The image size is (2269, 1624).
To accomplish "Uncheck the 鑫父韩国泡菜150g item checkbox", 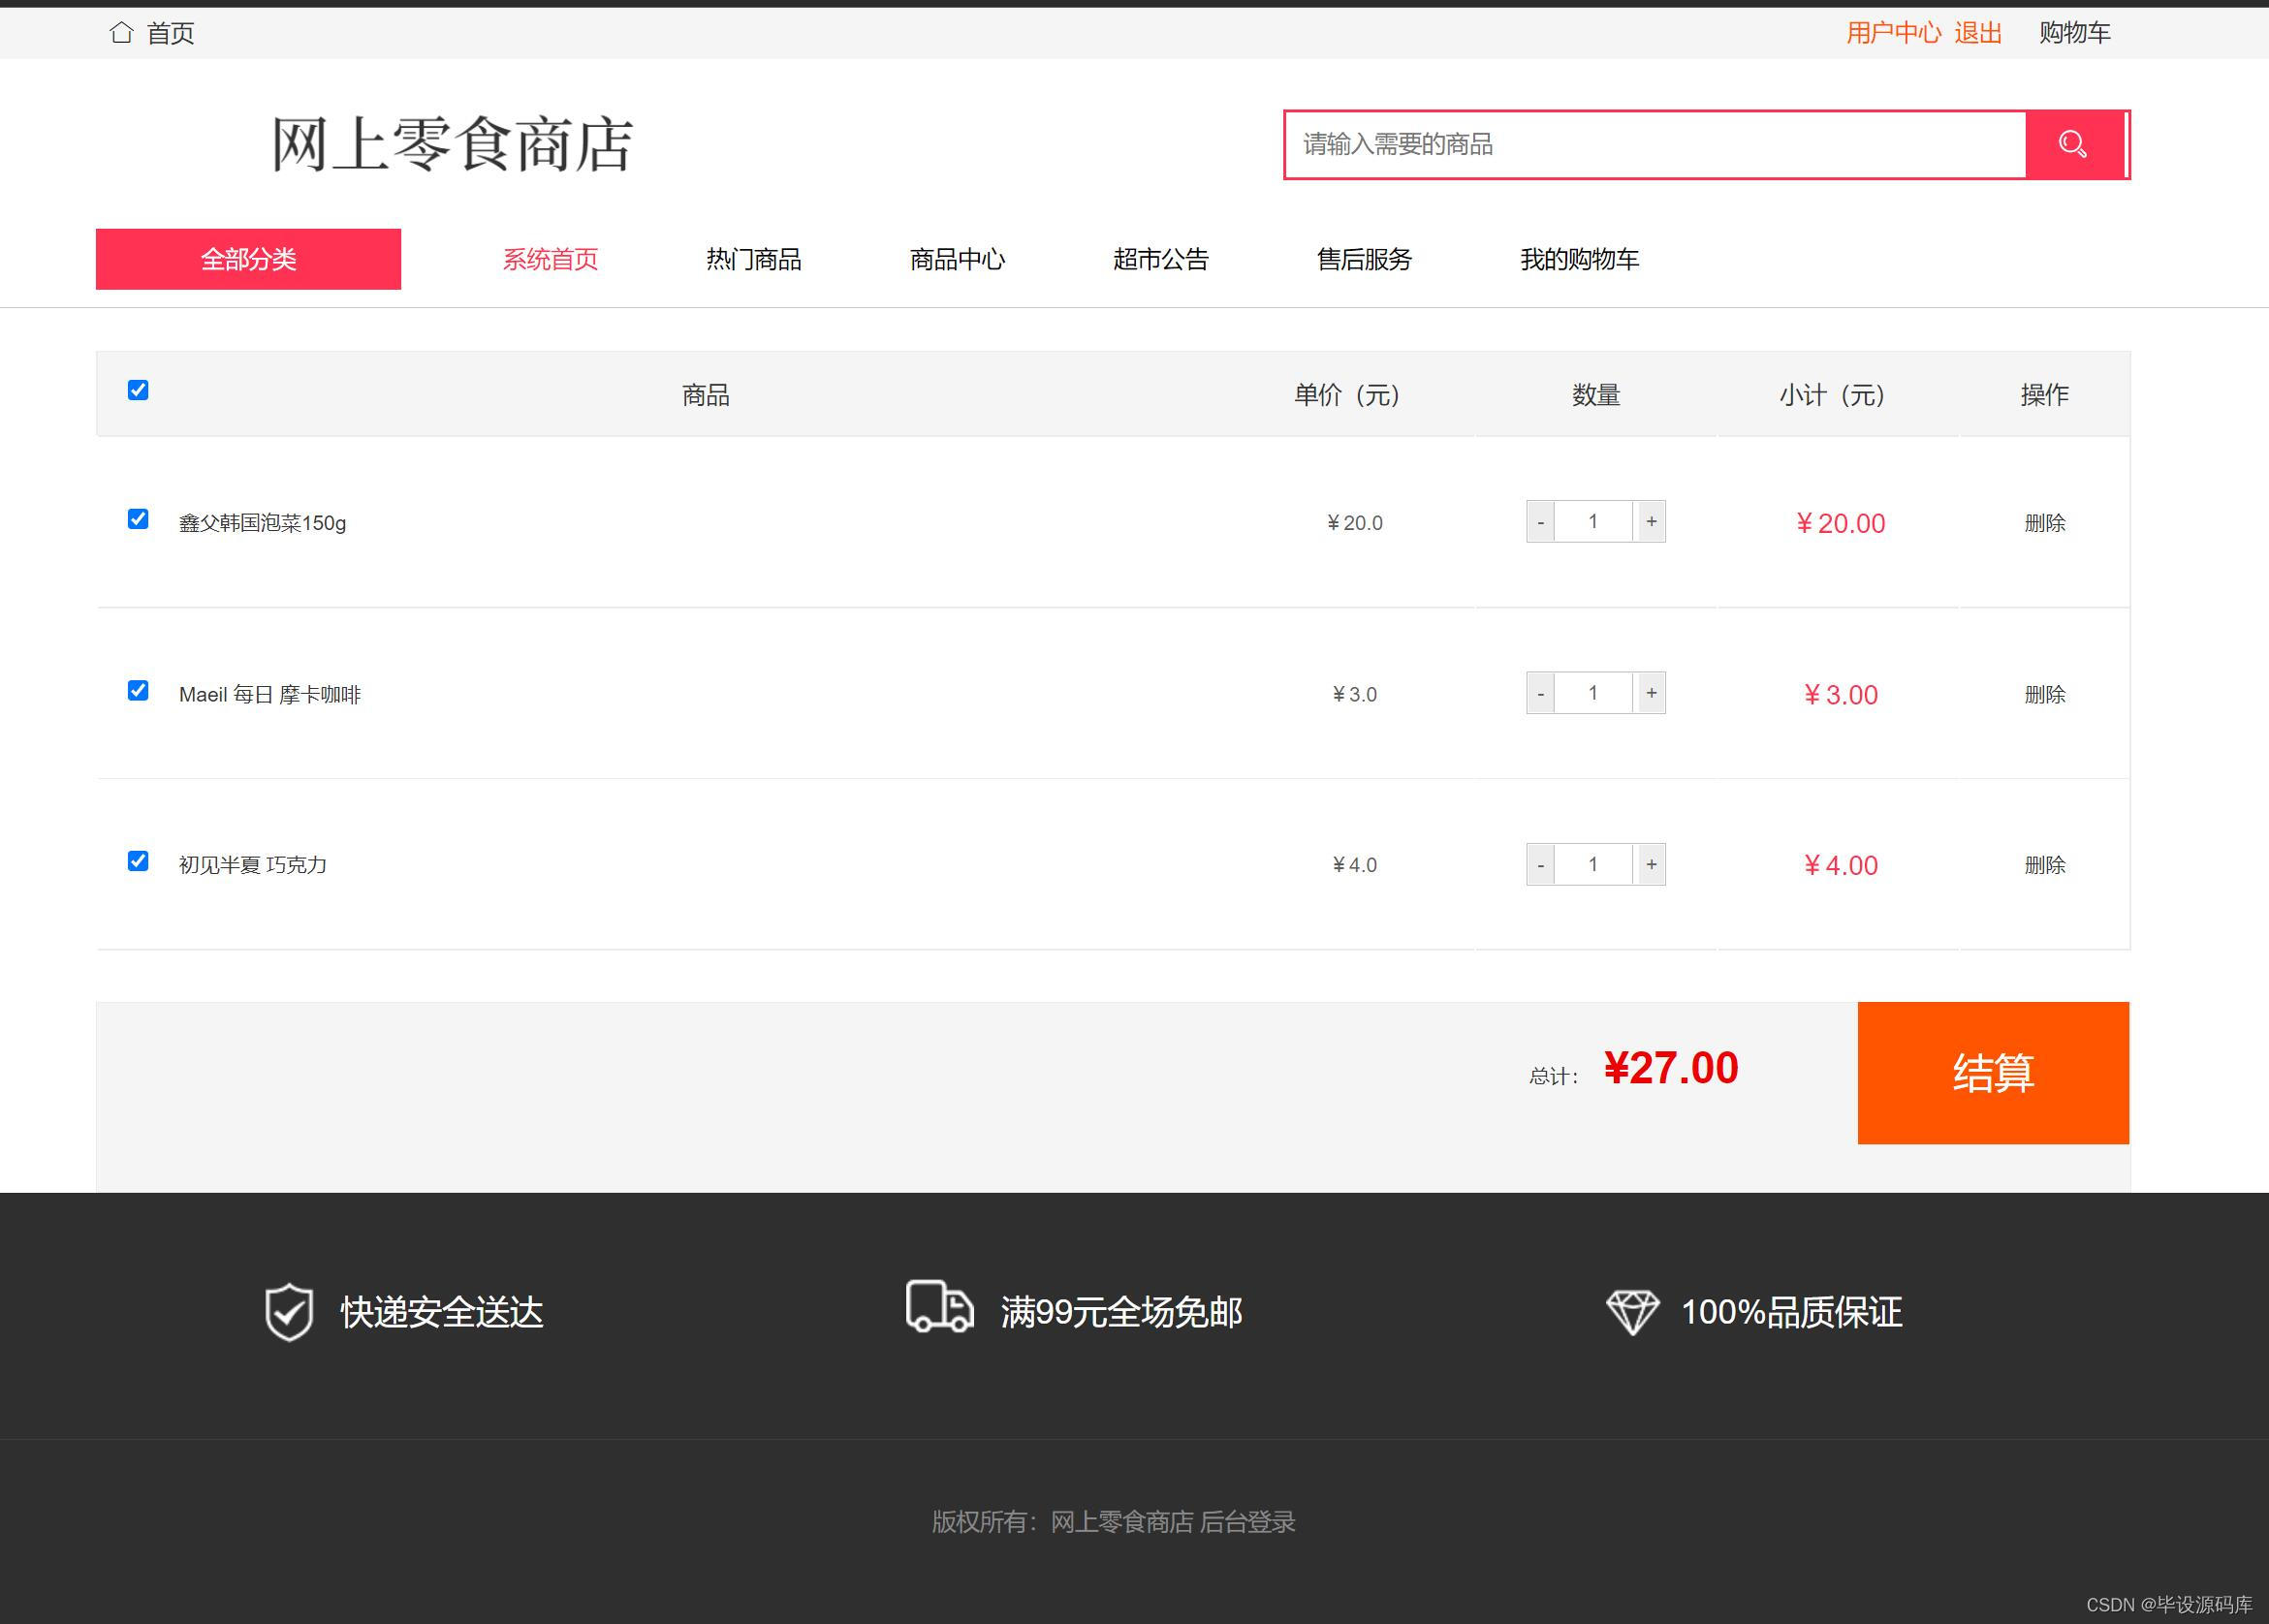I will tap(138, 519).
